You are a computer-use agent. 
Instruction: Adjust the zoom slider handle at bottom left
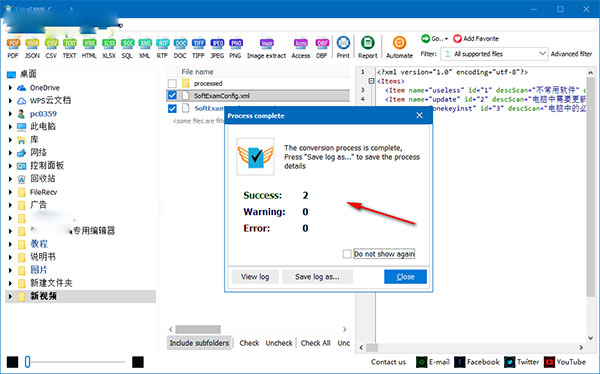click(x=27, y=362)
